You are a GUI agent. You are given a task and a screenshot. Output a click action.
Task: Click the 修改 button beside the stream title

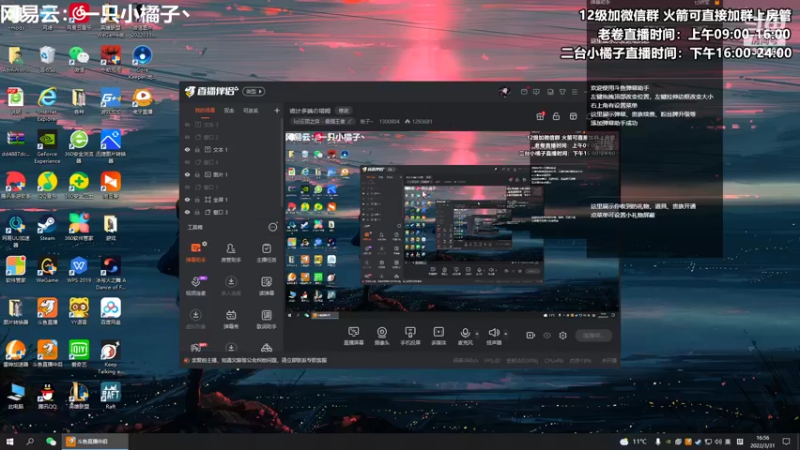[x=344, y=110]
